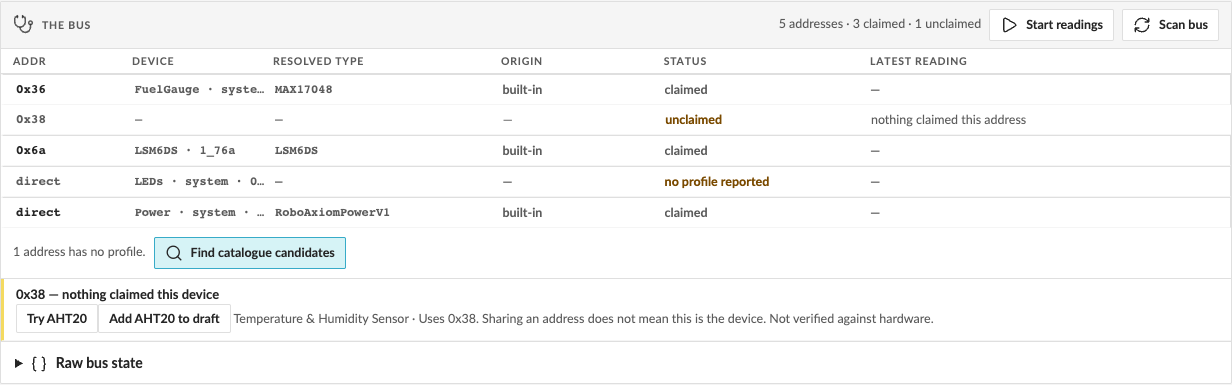The width and height of the screenshot is (1232, 385).
Task: Click built-in origin in the 0x6a row
Action: click(522, 150)
